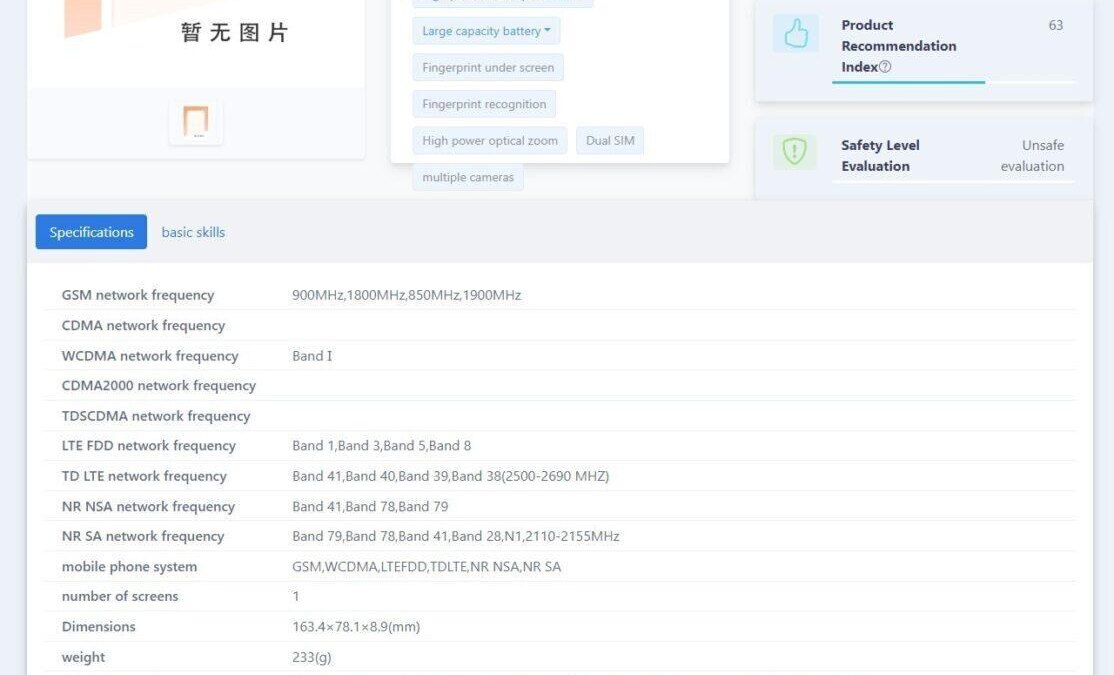Open the Specifications tab
Viewport: 1114px width, 675px height.
[91, 232]
